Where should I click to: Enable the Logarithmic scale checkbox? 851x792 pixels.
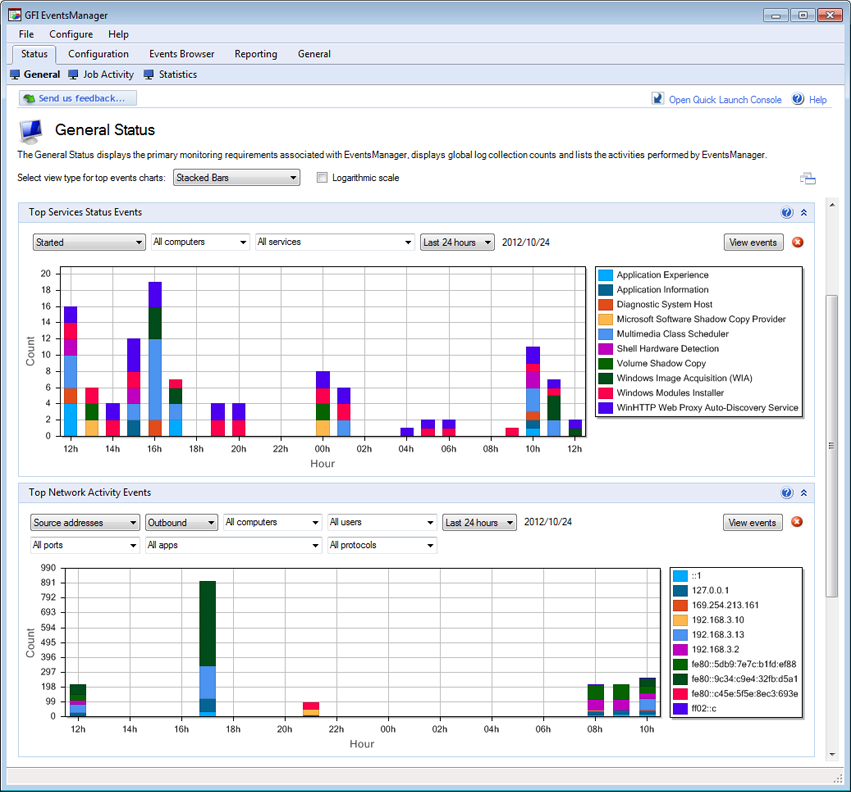point(322,178)
